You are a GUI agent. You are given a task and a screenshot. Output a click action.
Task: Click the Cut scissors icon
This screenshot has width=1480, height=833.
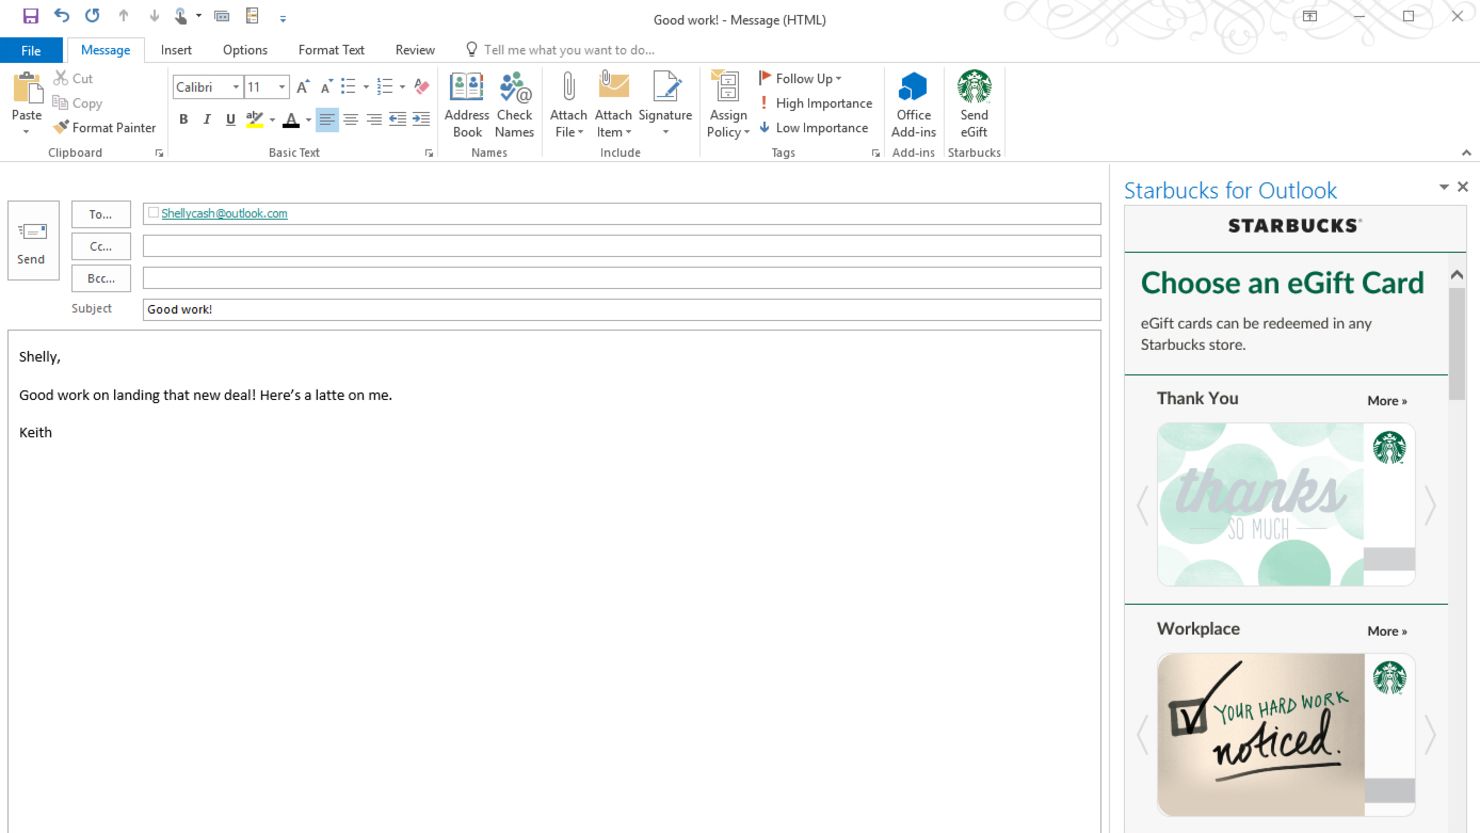pos(61,78)
